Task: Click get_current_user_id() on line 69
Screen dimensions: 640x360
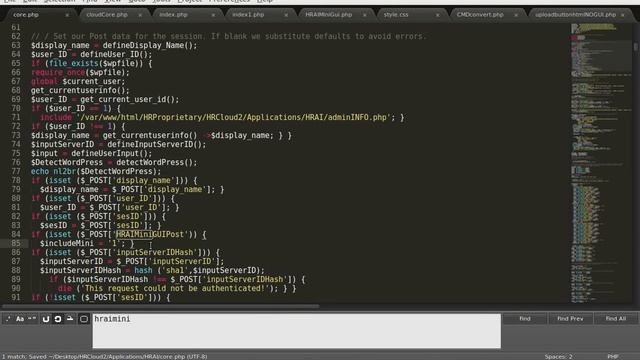Action: tap(127, 100)
